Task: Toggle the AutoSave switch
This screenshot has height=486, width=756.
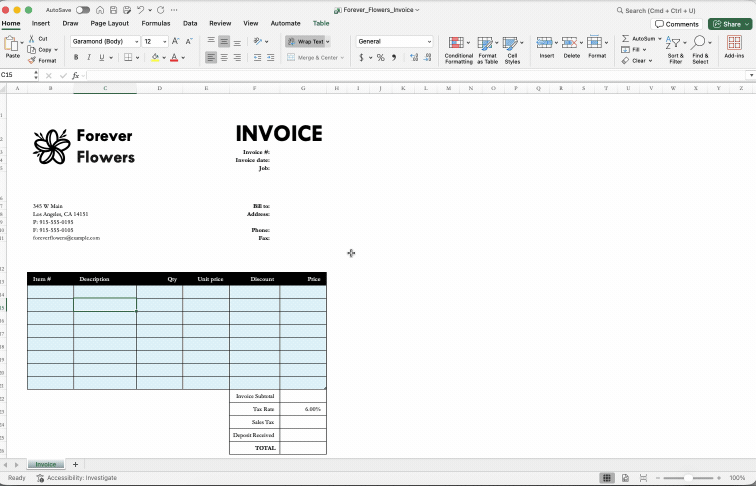Action: pos(83,10)
